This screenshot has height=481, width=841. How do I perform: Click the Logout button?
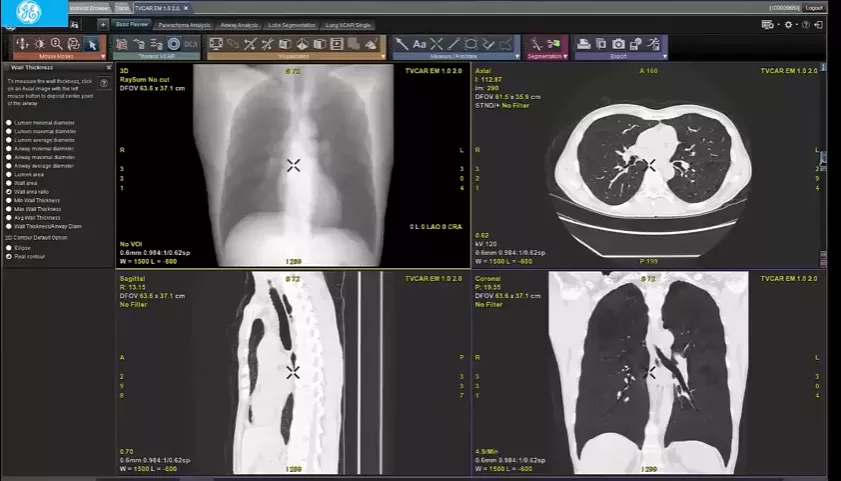814,8
